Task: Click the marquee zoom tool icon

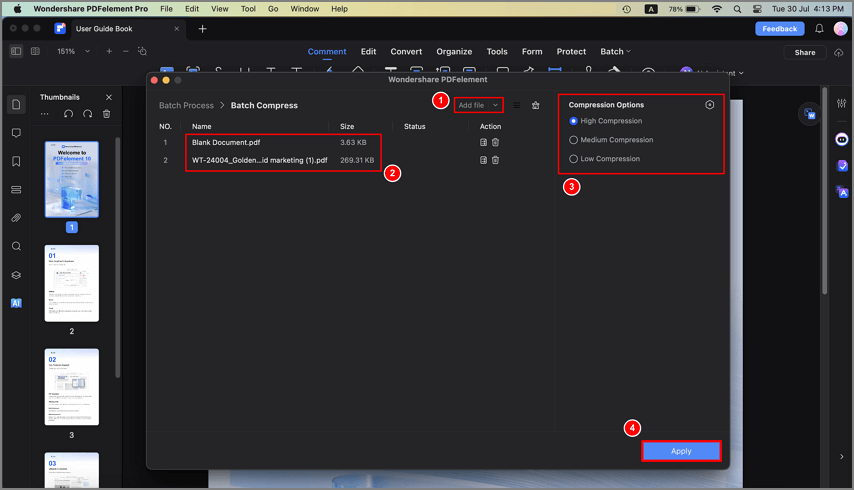Action: coord(142,51)
